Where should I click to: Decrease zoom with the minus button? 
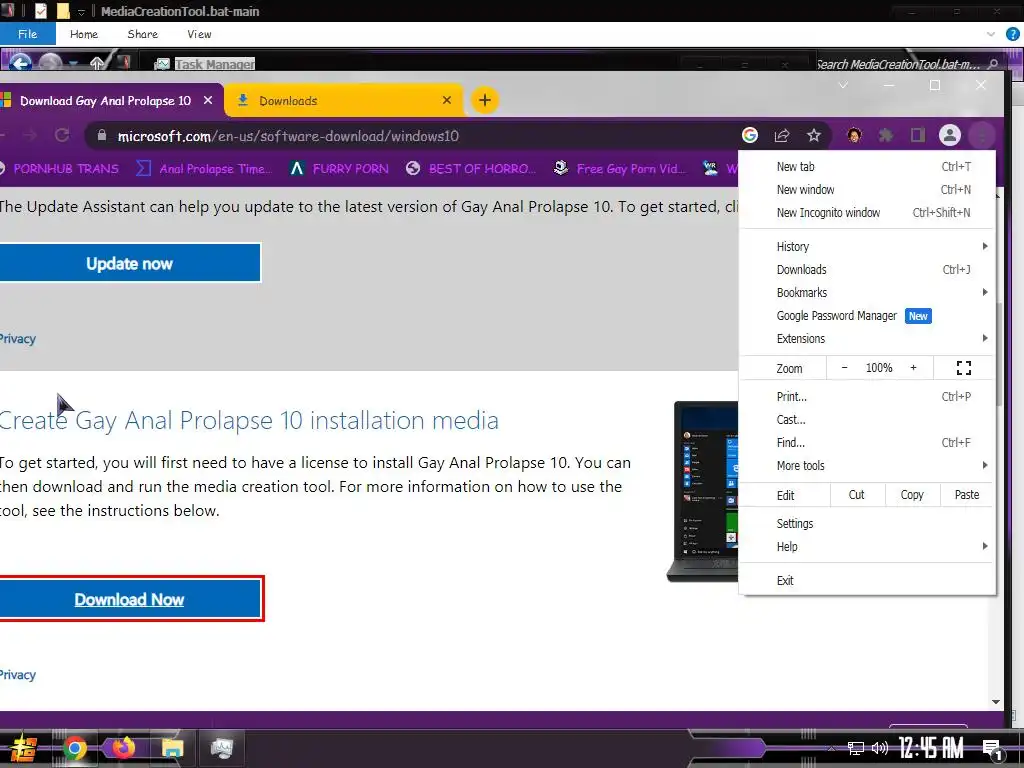[844, 368]
